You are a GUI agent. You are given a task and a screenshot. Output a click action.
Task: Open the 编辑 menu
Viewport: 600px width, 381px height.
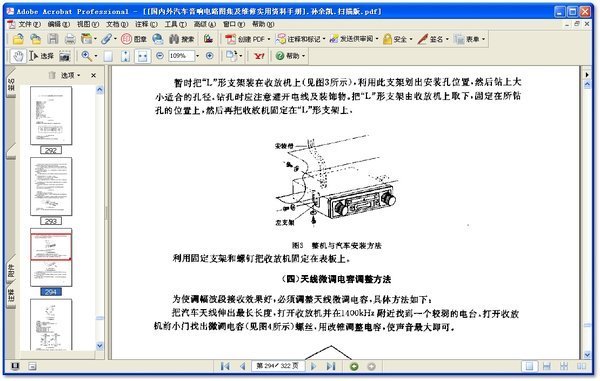58,24
